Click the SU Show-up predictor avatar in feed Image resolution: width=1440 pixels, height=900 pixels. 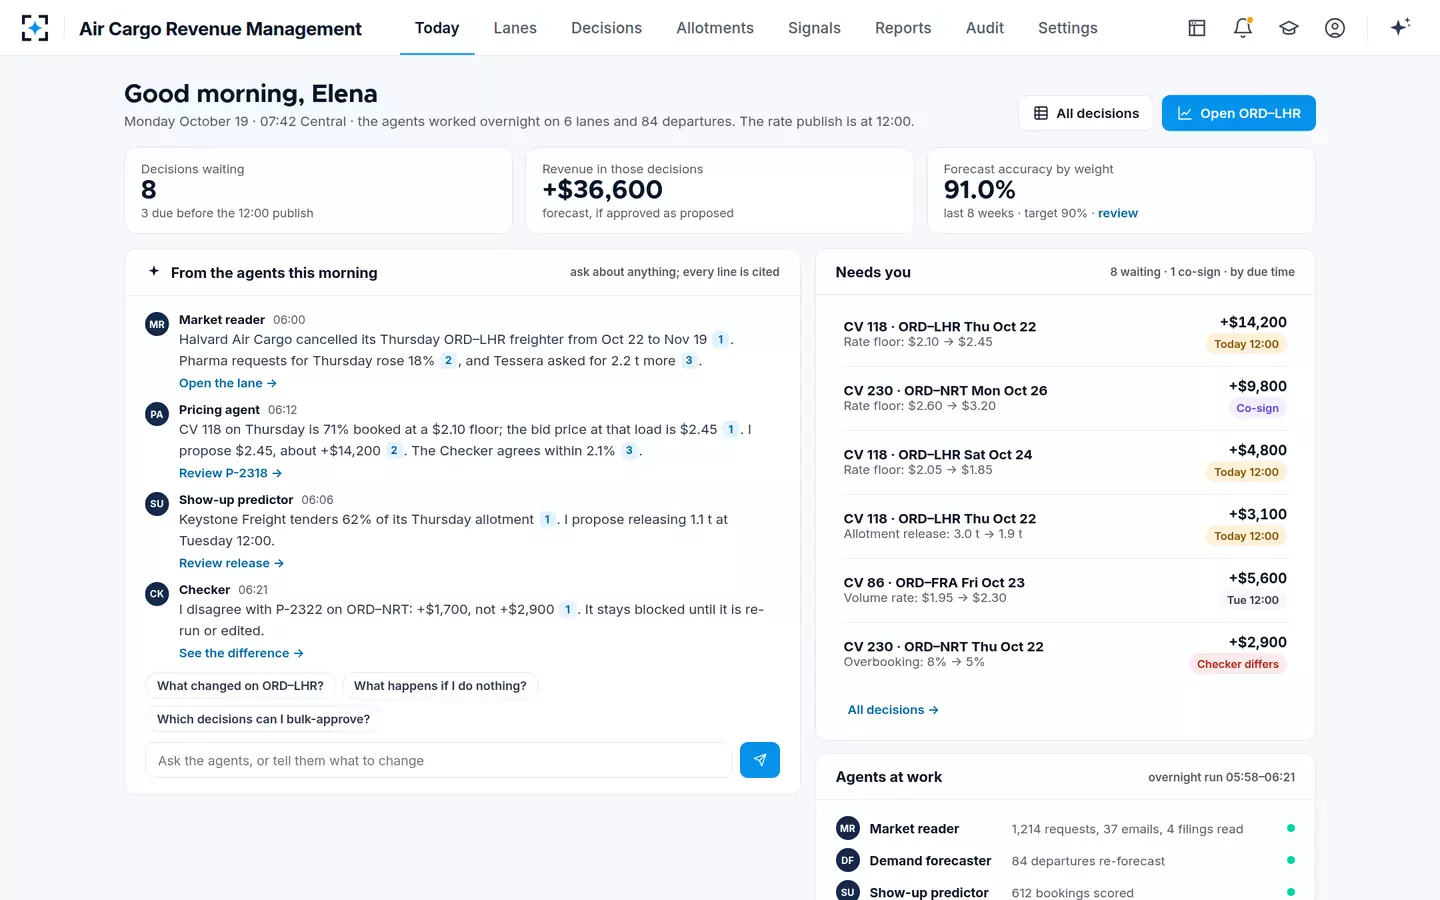[157, 504]
